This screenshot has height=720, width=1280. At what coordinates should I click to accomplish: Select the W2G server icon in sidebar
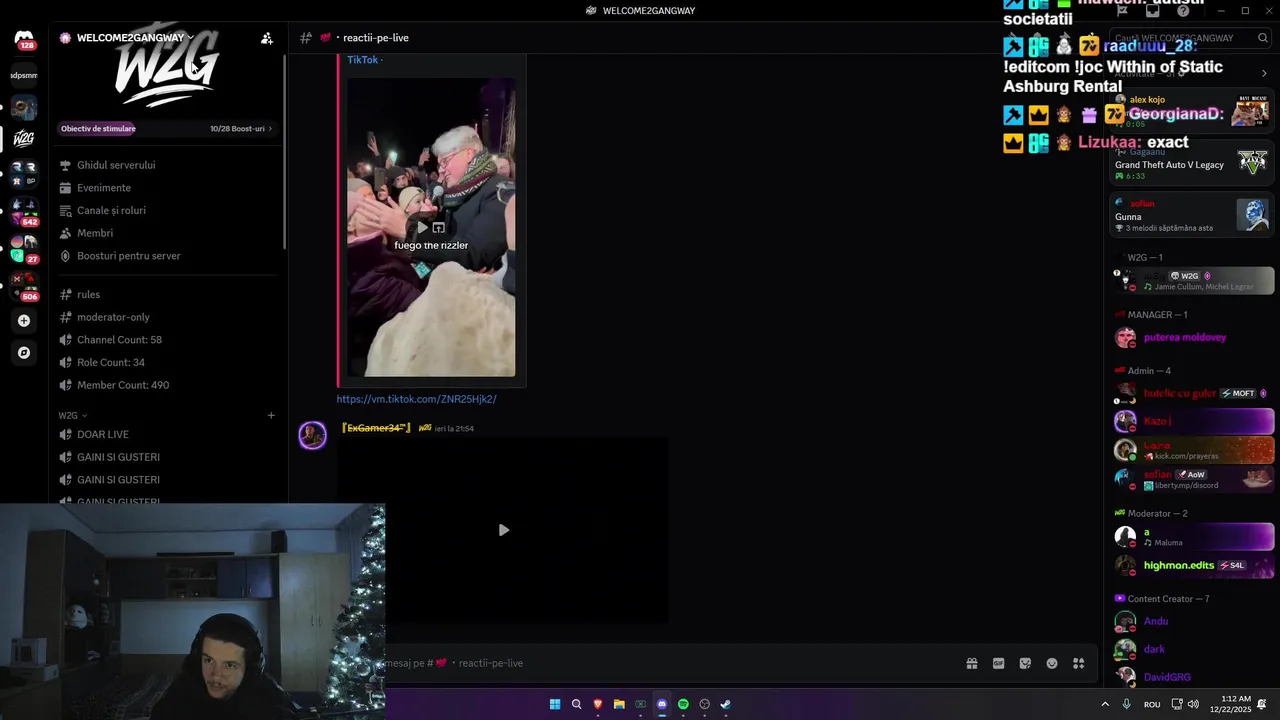click(24, 138)
